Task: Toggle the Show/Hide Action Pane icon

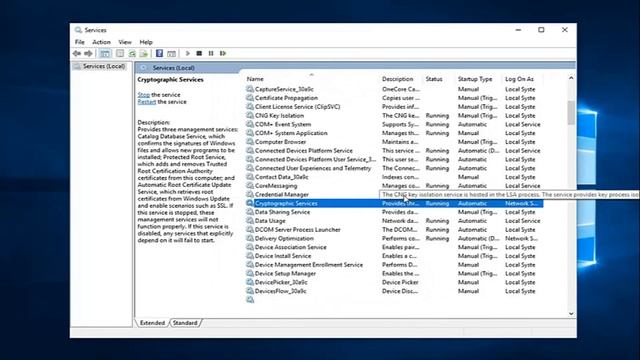Action: click(171, 53)
